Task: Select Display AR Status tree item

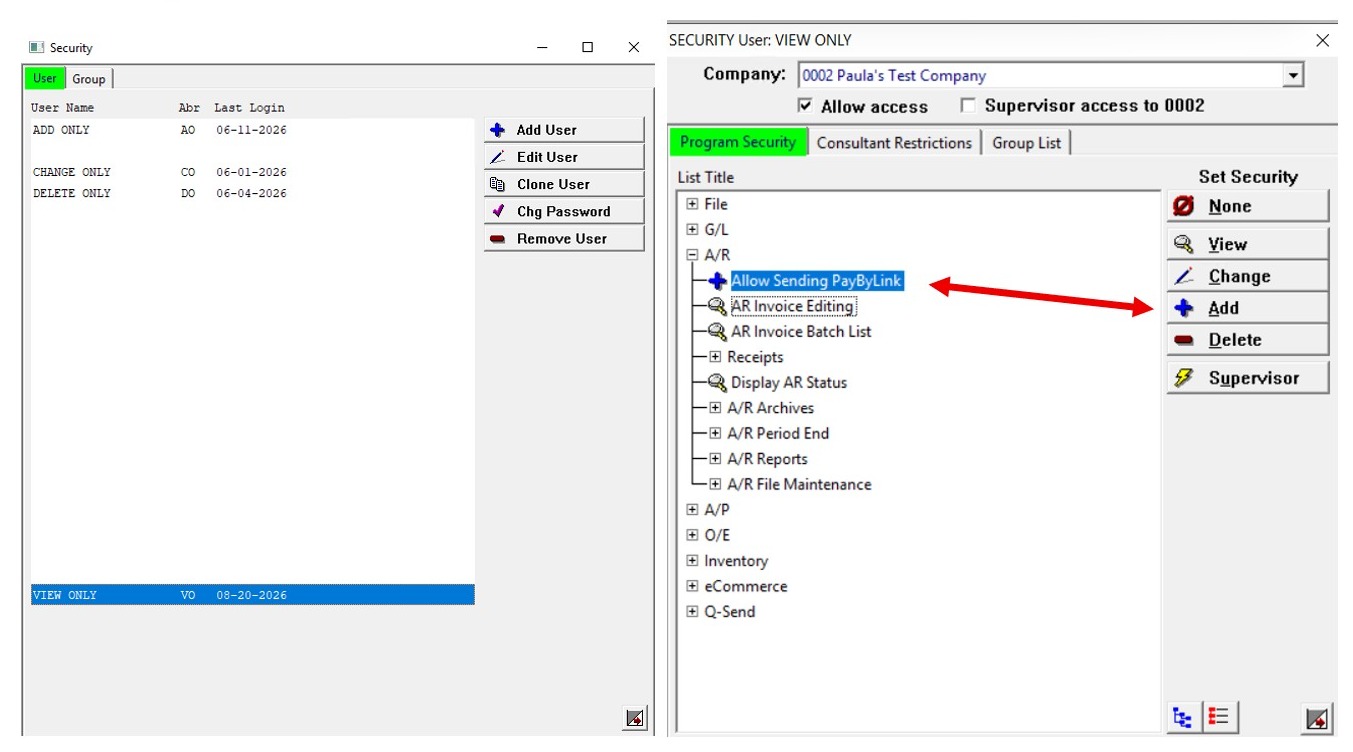Action: pyautogui.click(x=789, y=382)
